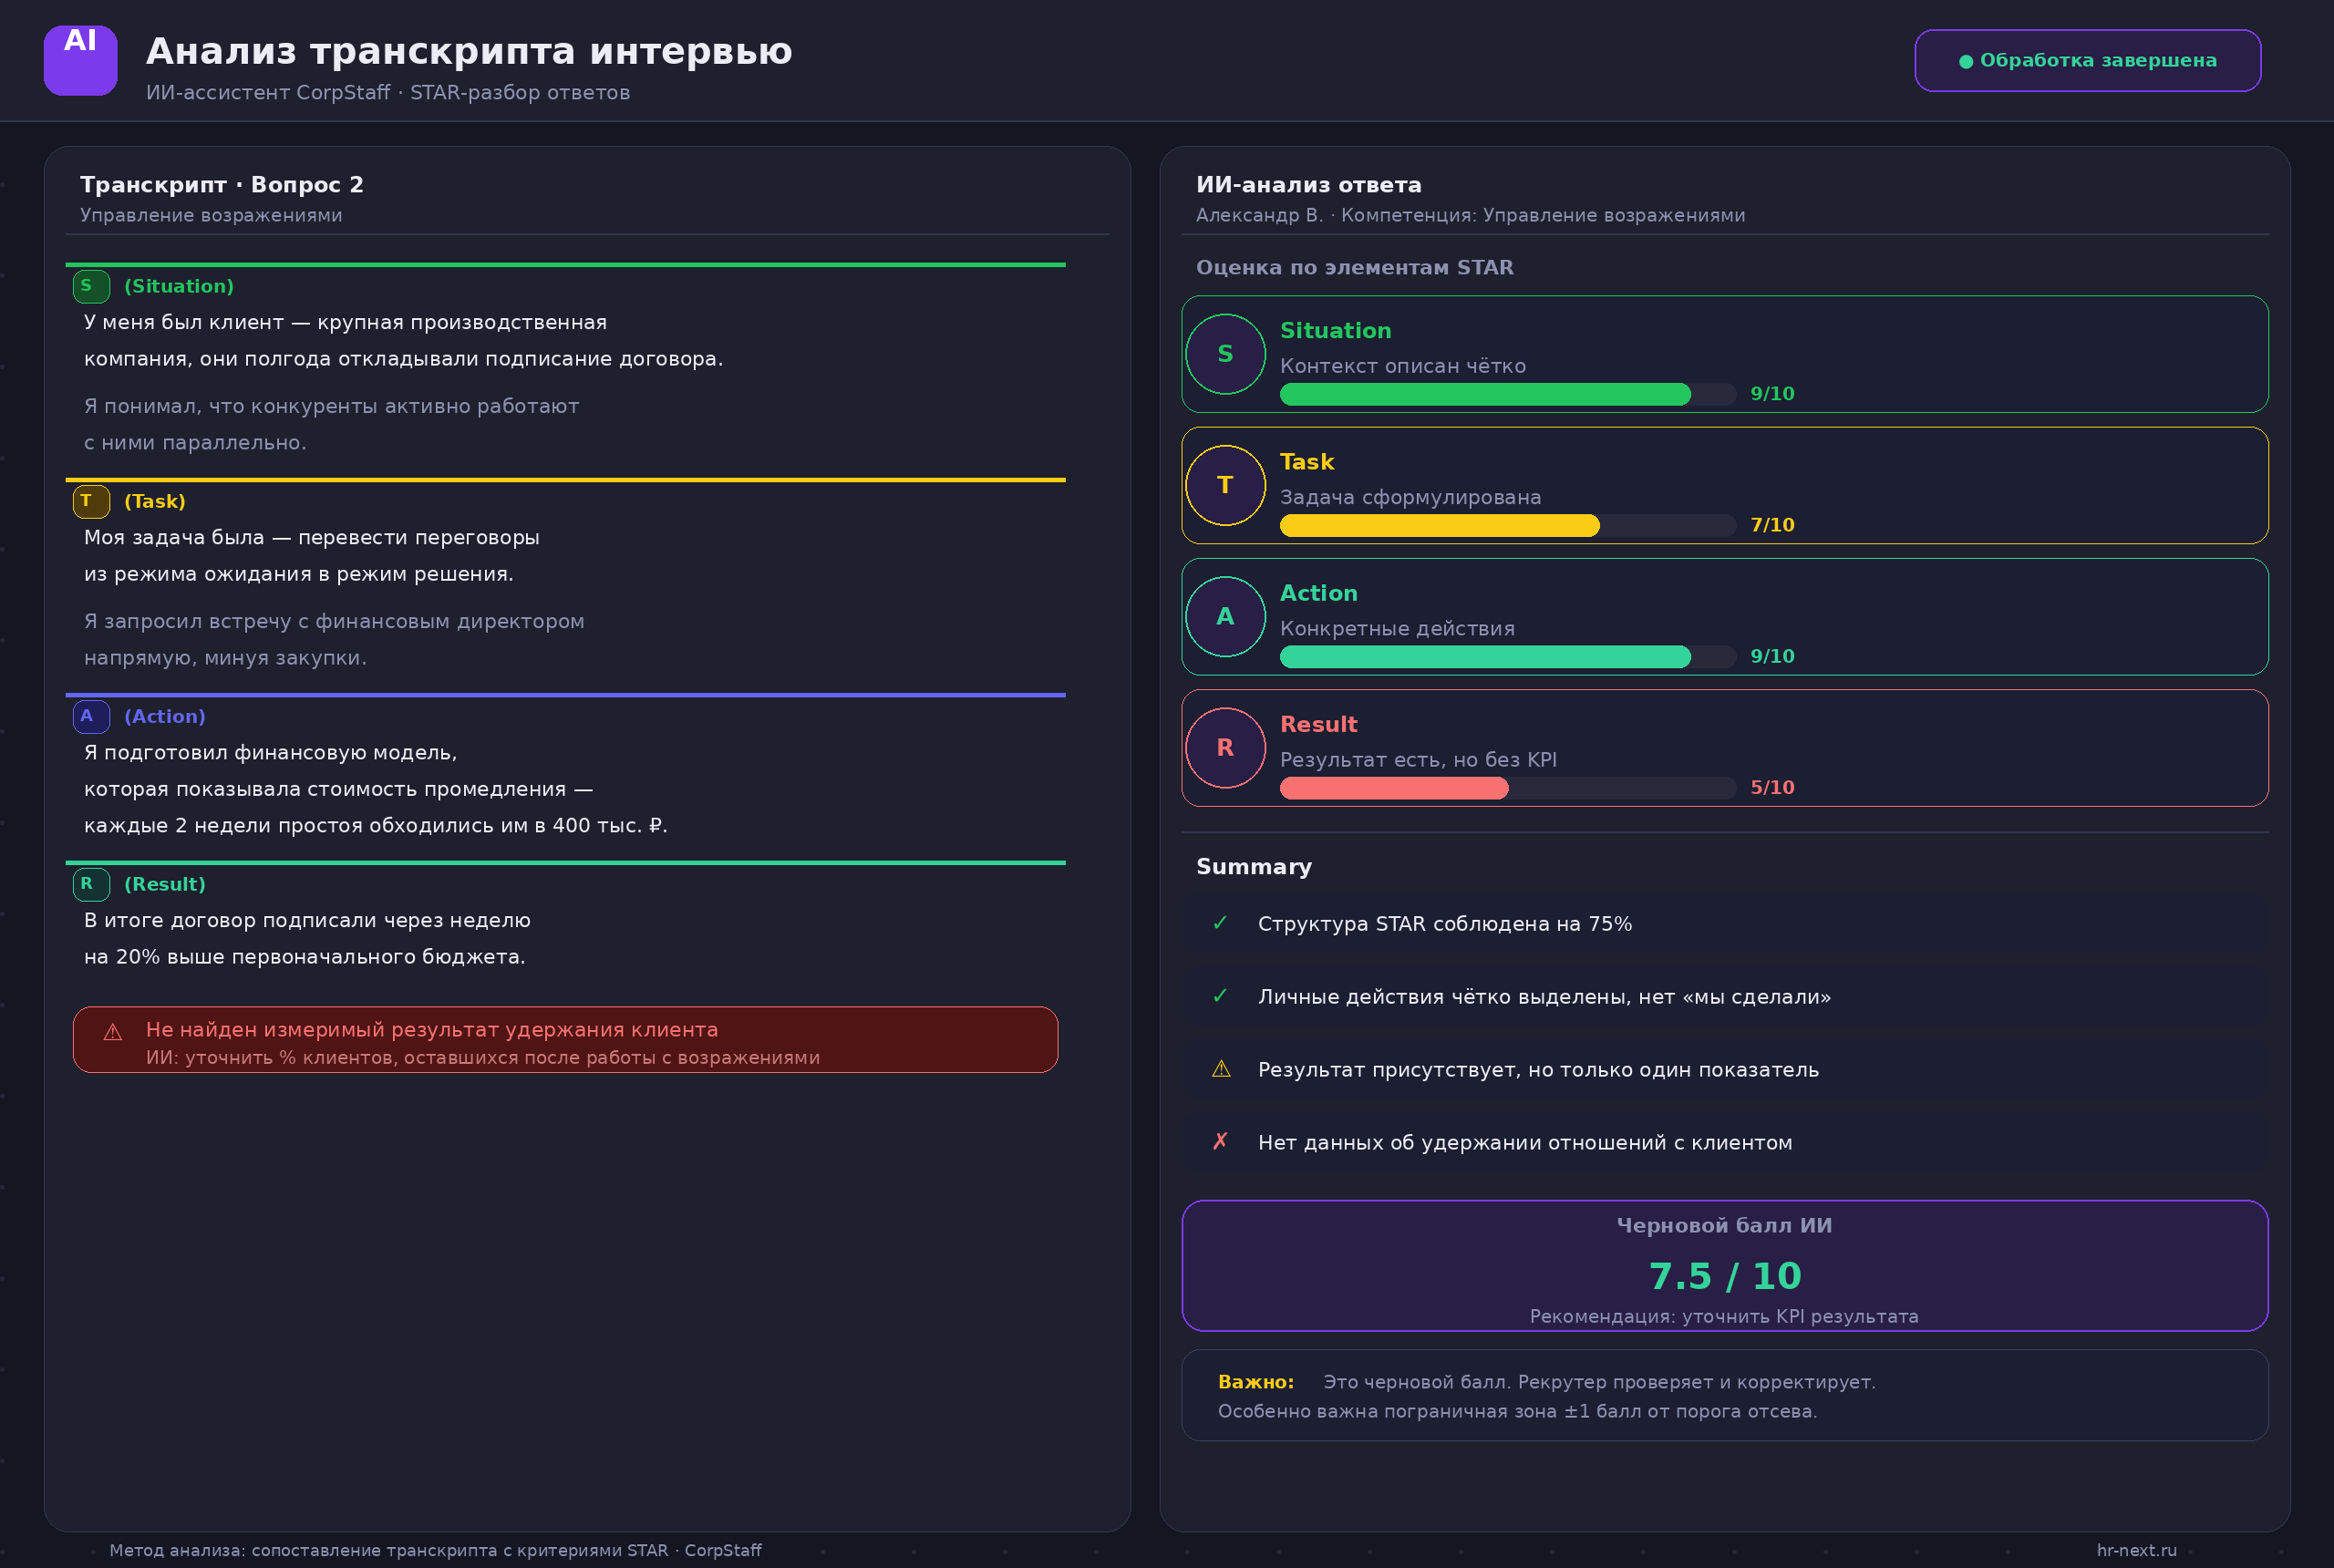
Task: Click the checkmark next to STAR 75% summary
Action: pos(1220,923)
